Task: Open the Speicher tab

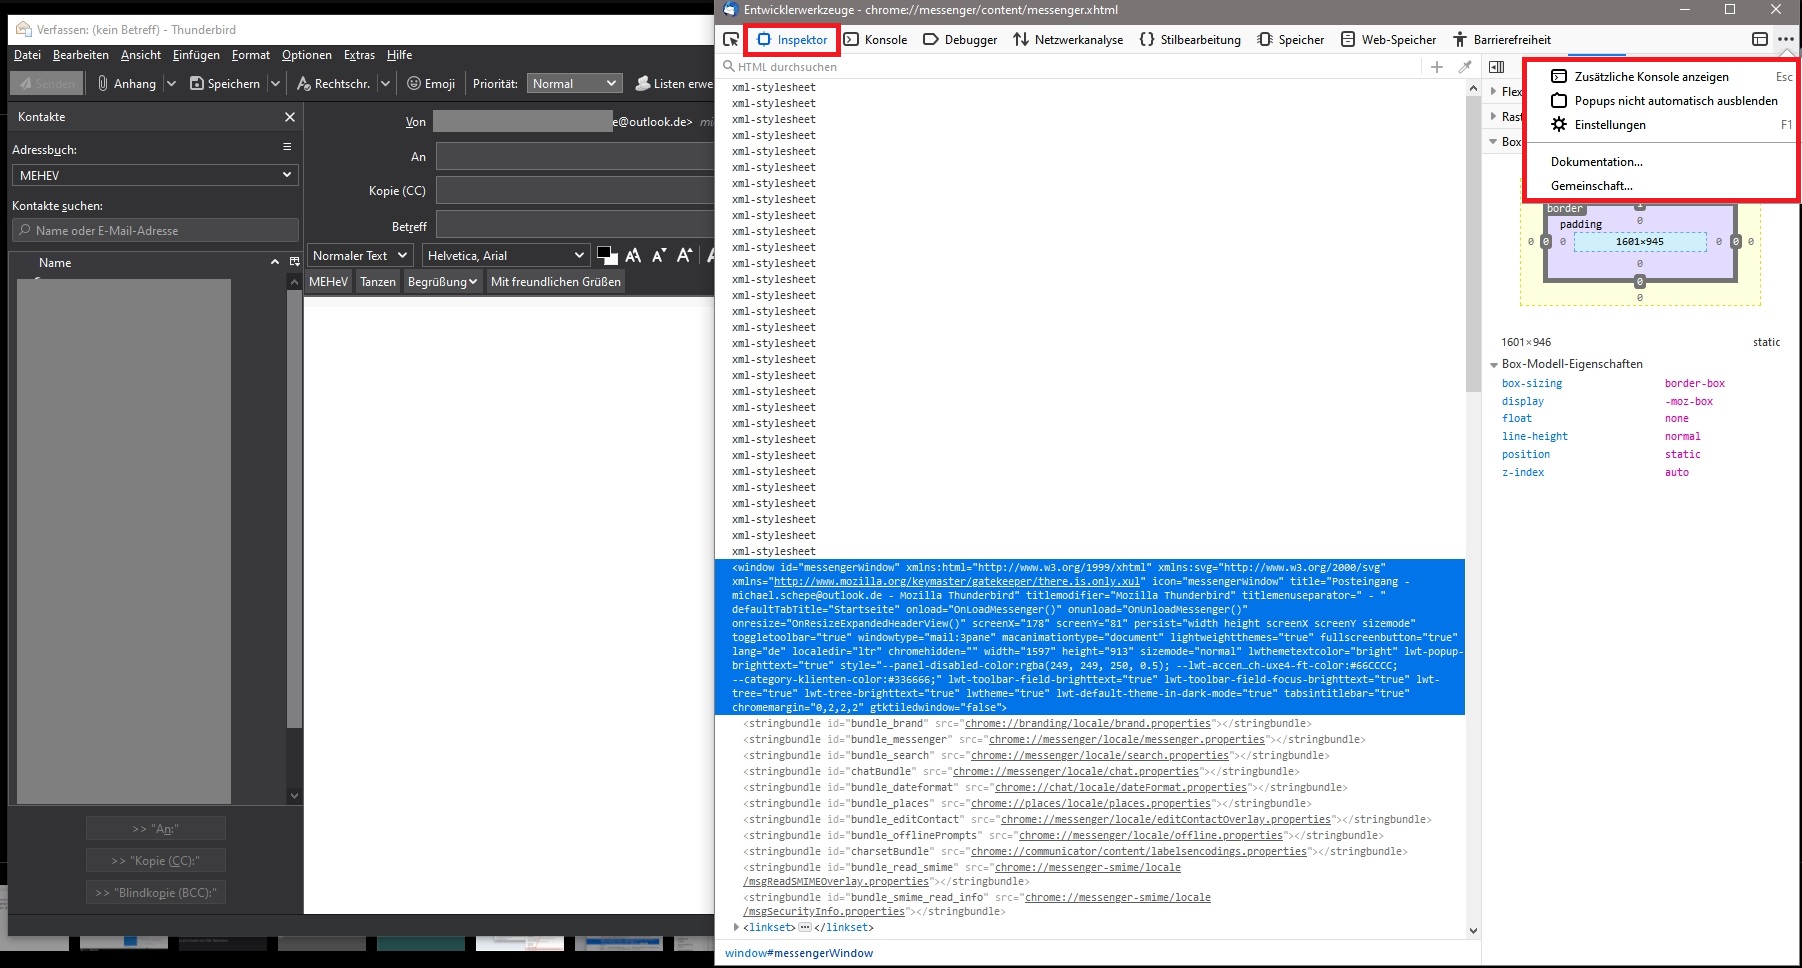Action: pos(1290,40)
